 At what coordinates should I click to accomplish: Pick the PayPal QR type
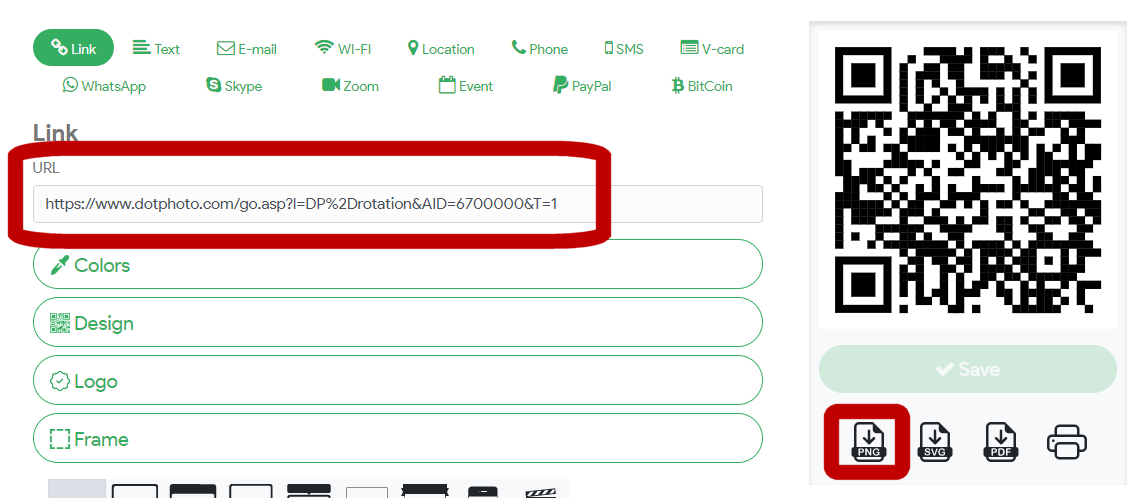click(582, 86)
